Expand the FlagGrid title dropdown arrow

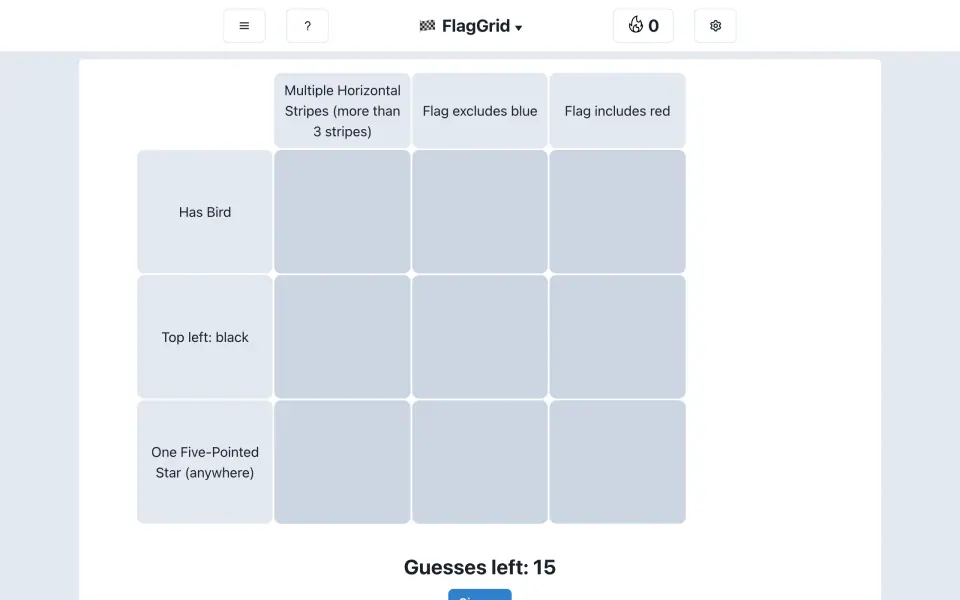coord(519,28)
